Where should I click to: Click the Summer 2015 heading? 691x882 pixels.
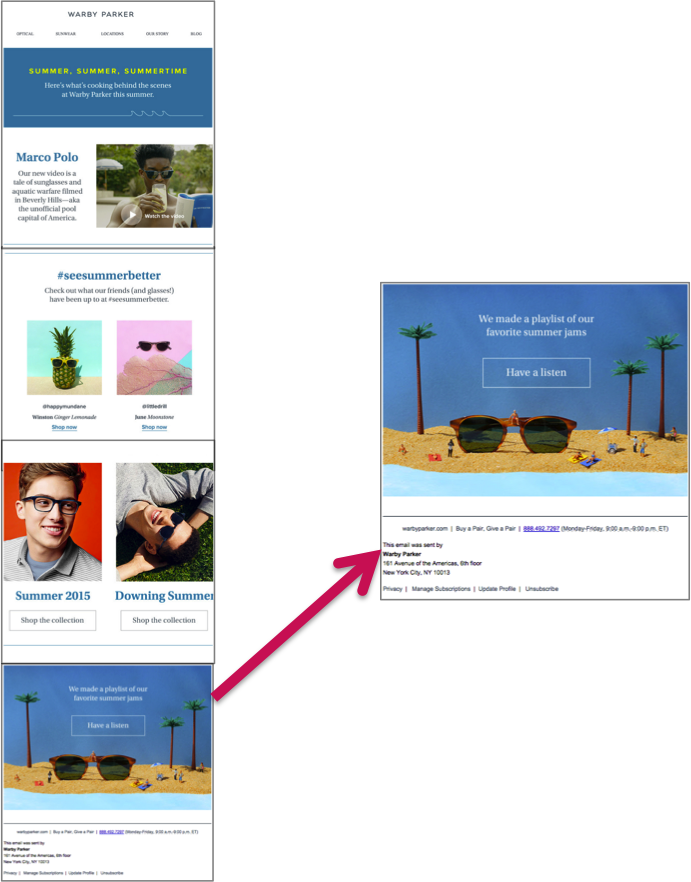pos(53,596)
